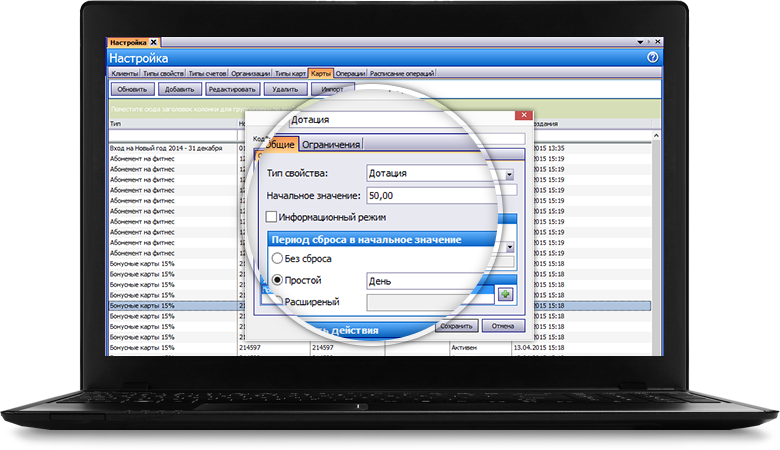This screenshot has width=780, height=450.
Task: Open the Расписание операций tab
Action: [x=402, y=73]
